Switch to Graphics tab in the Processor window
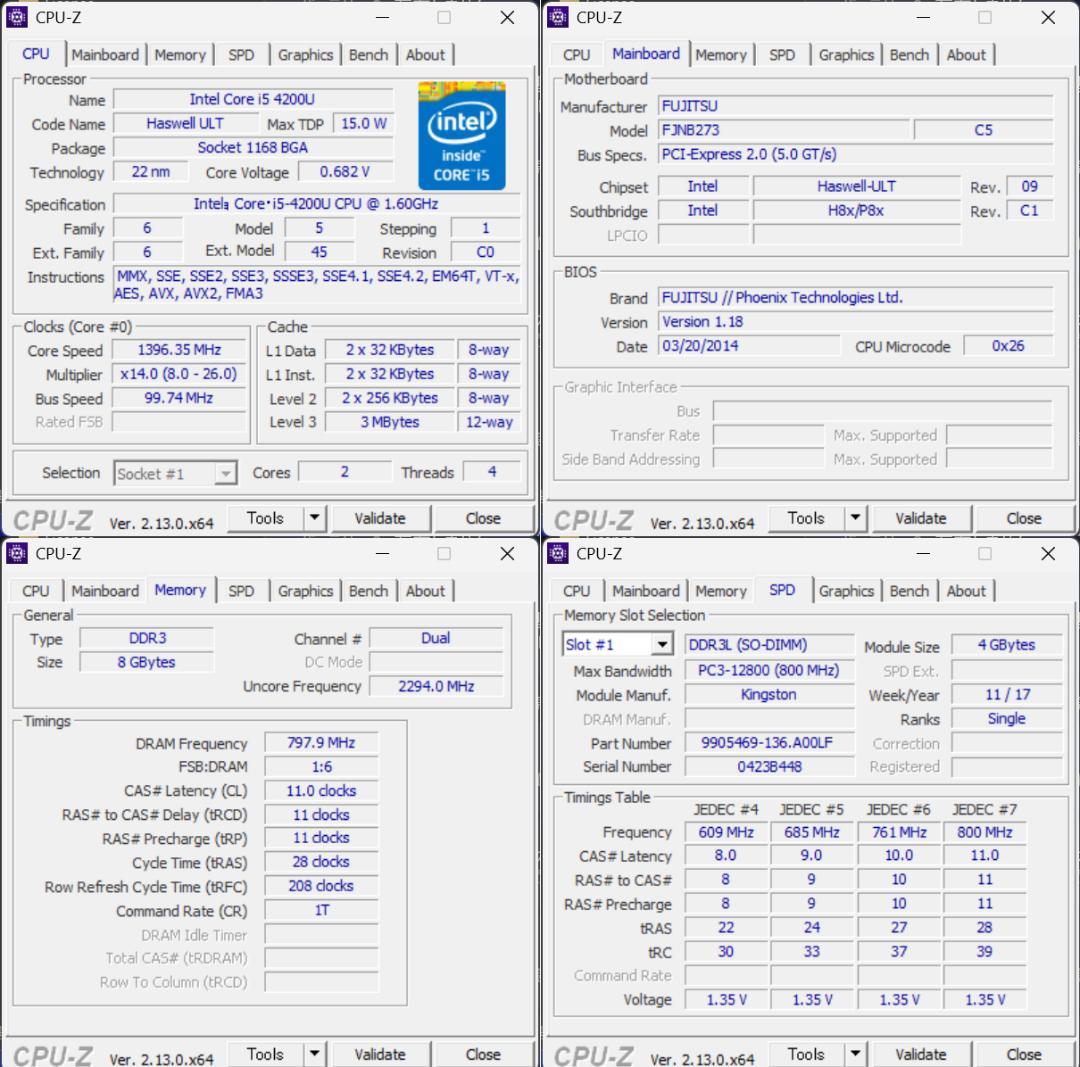This screenshot has height=1067, width=1080. 305,55
